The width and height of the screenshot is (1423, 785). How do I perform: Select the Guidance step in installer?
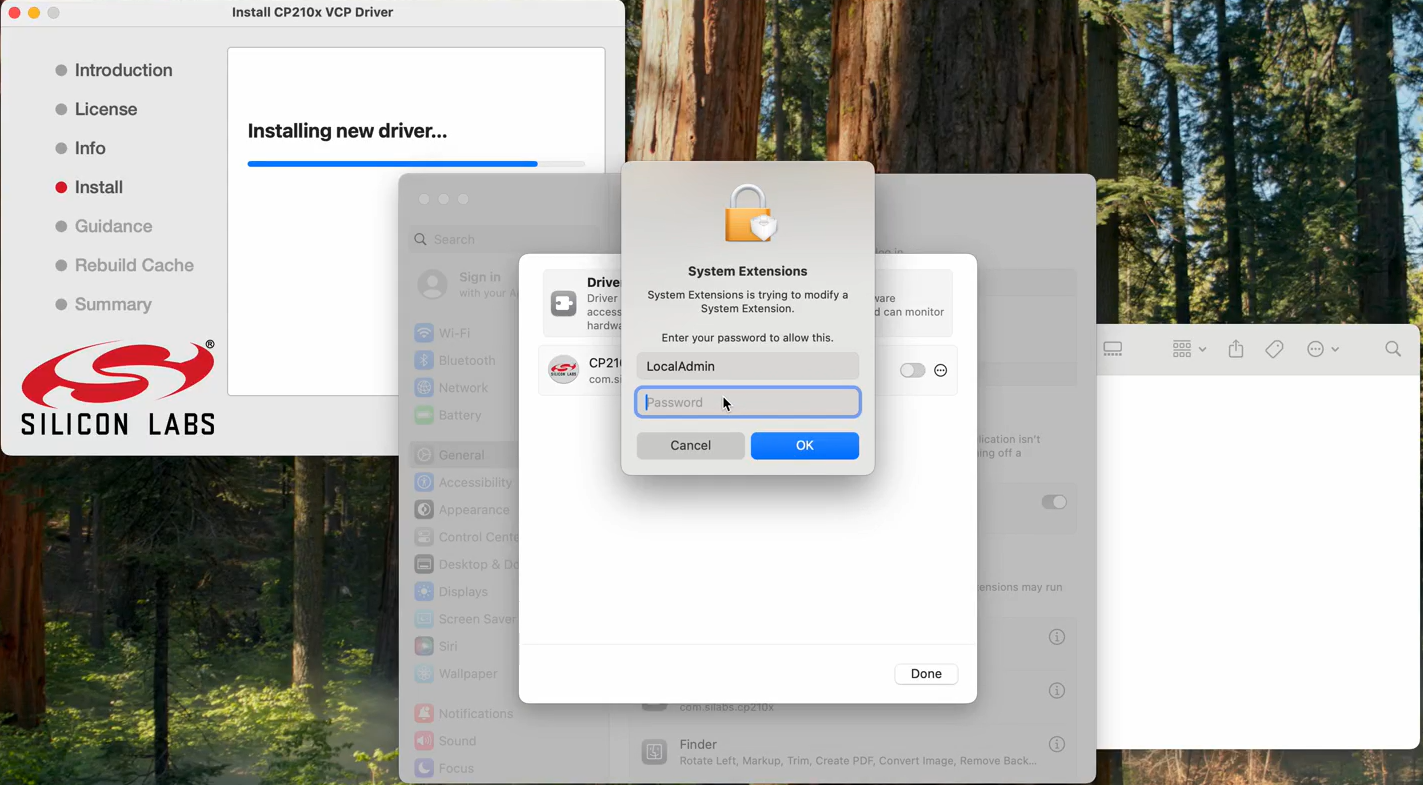pyautogui.click(x=113, y=226)
